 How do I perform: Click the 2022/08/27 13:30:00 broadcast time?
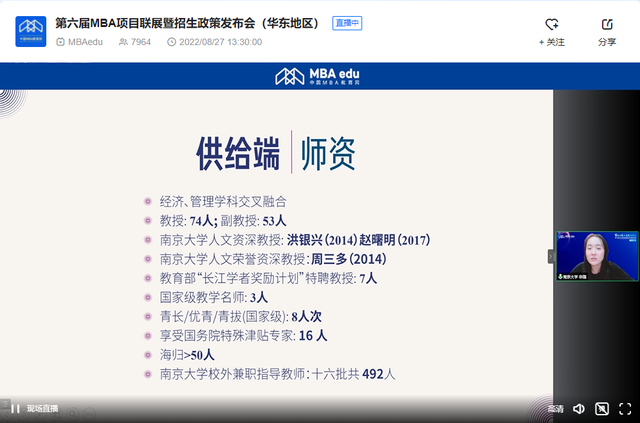220,42
